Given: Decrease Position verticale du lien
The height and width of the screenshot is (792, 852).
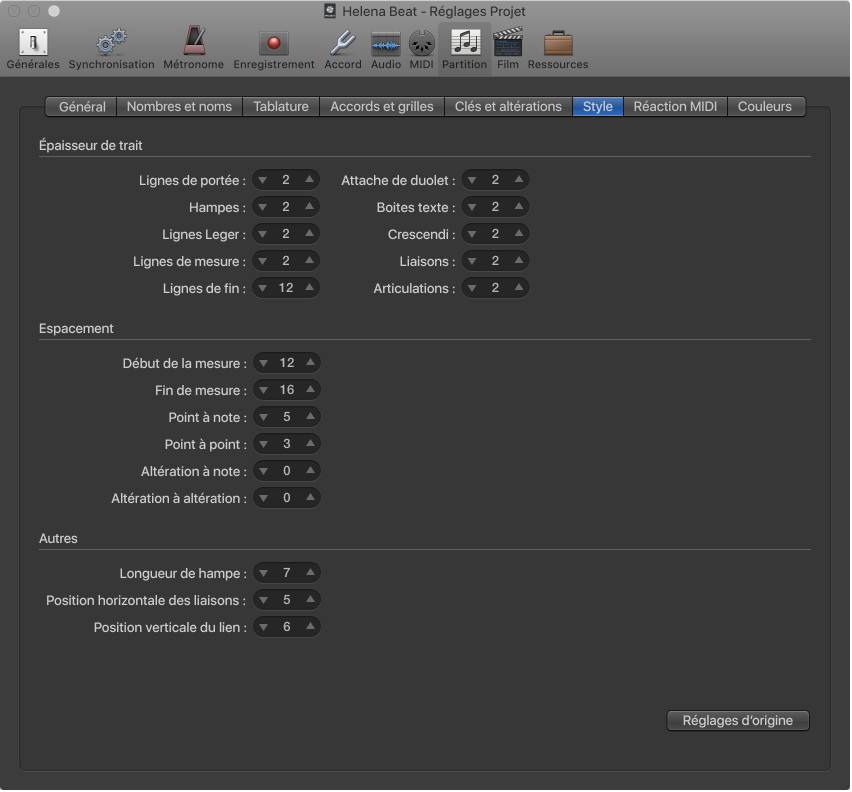Looking at the screenshot, I should pos(264,627).
